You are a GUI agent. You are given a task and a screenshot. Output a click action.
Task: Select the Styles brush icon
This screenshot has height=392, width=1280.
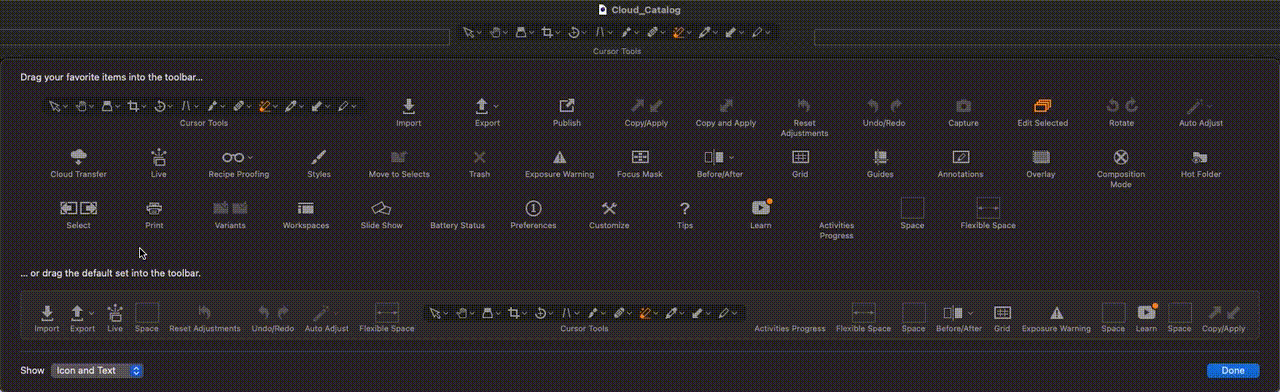[319, 157]
